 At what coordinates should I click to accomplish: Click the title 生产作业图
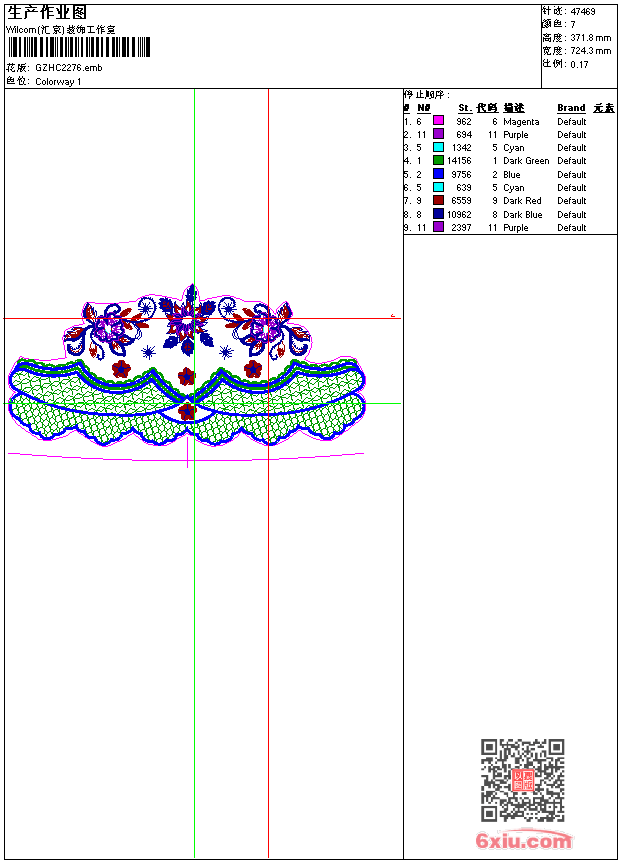pyautogui.click(x=47, y=13)
